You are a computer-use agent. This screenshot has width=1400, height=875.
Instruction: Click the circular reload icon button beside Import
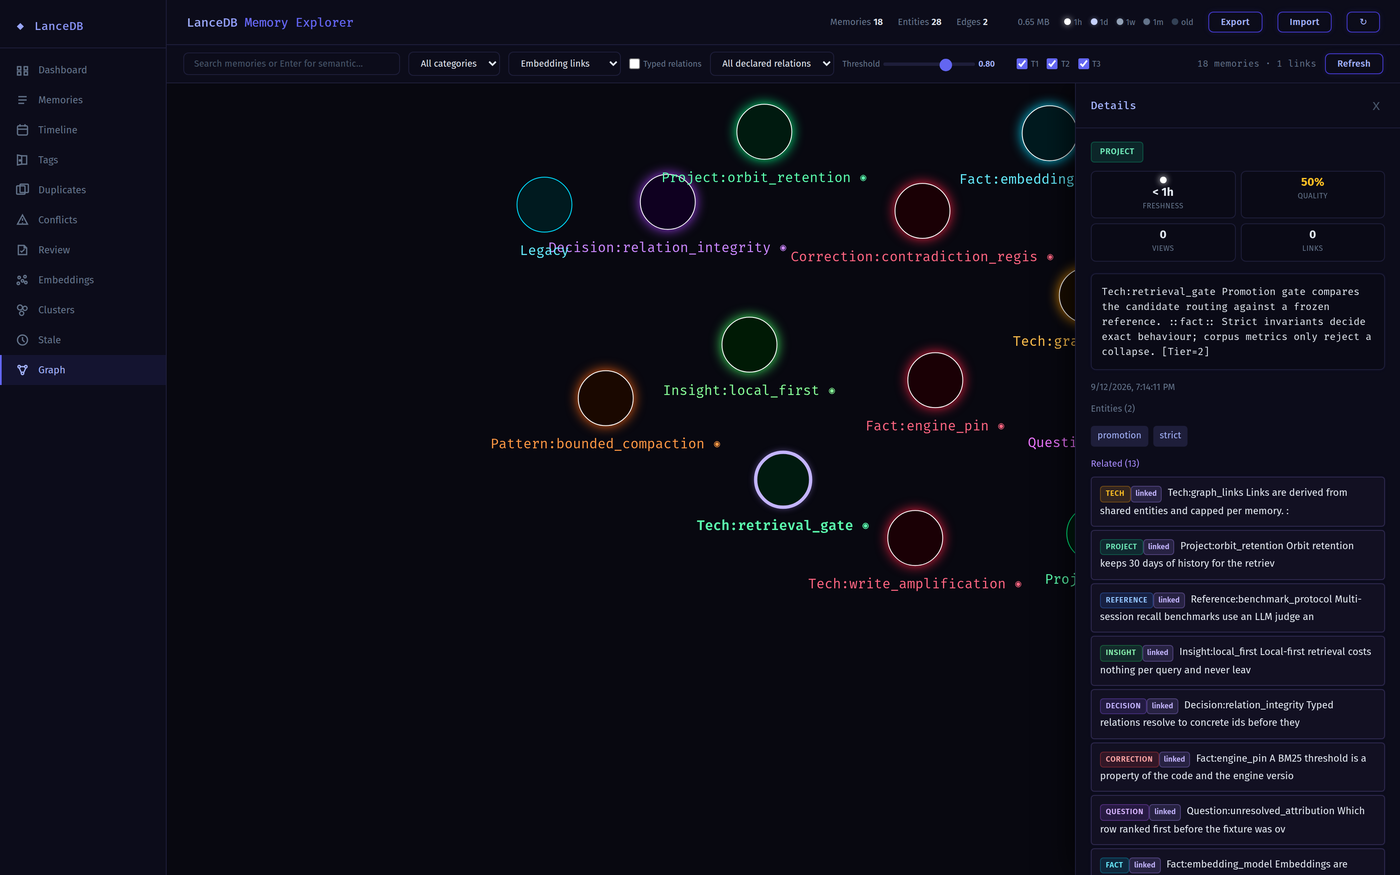click(x=1363, y=22)
